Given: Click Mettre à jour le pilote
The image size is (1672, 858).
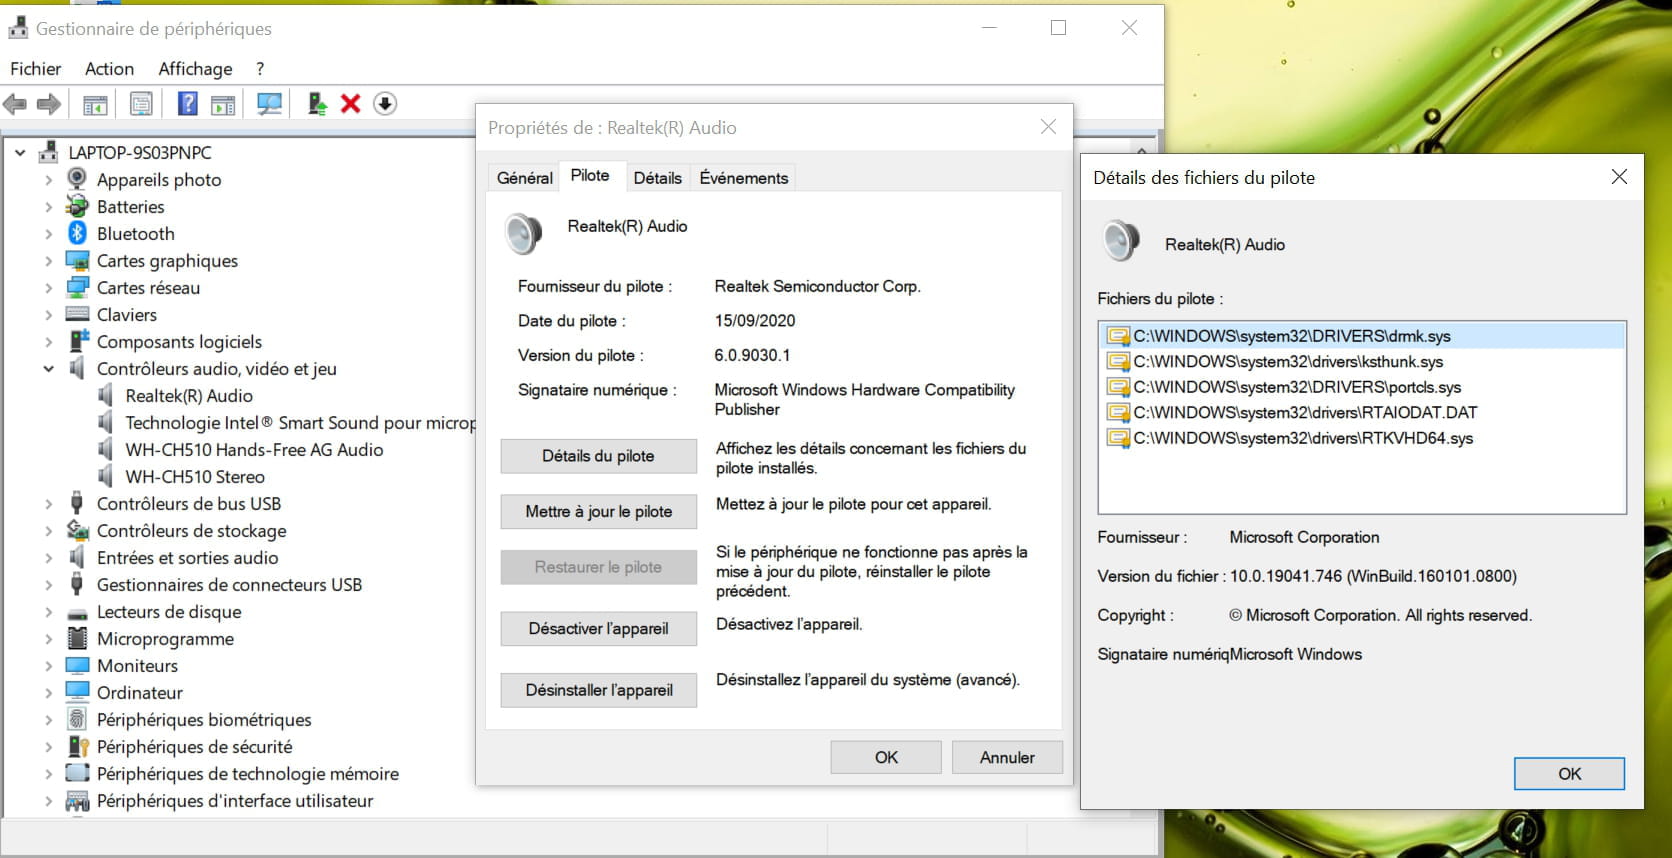Looking at the screenshot, I should 598,512.
